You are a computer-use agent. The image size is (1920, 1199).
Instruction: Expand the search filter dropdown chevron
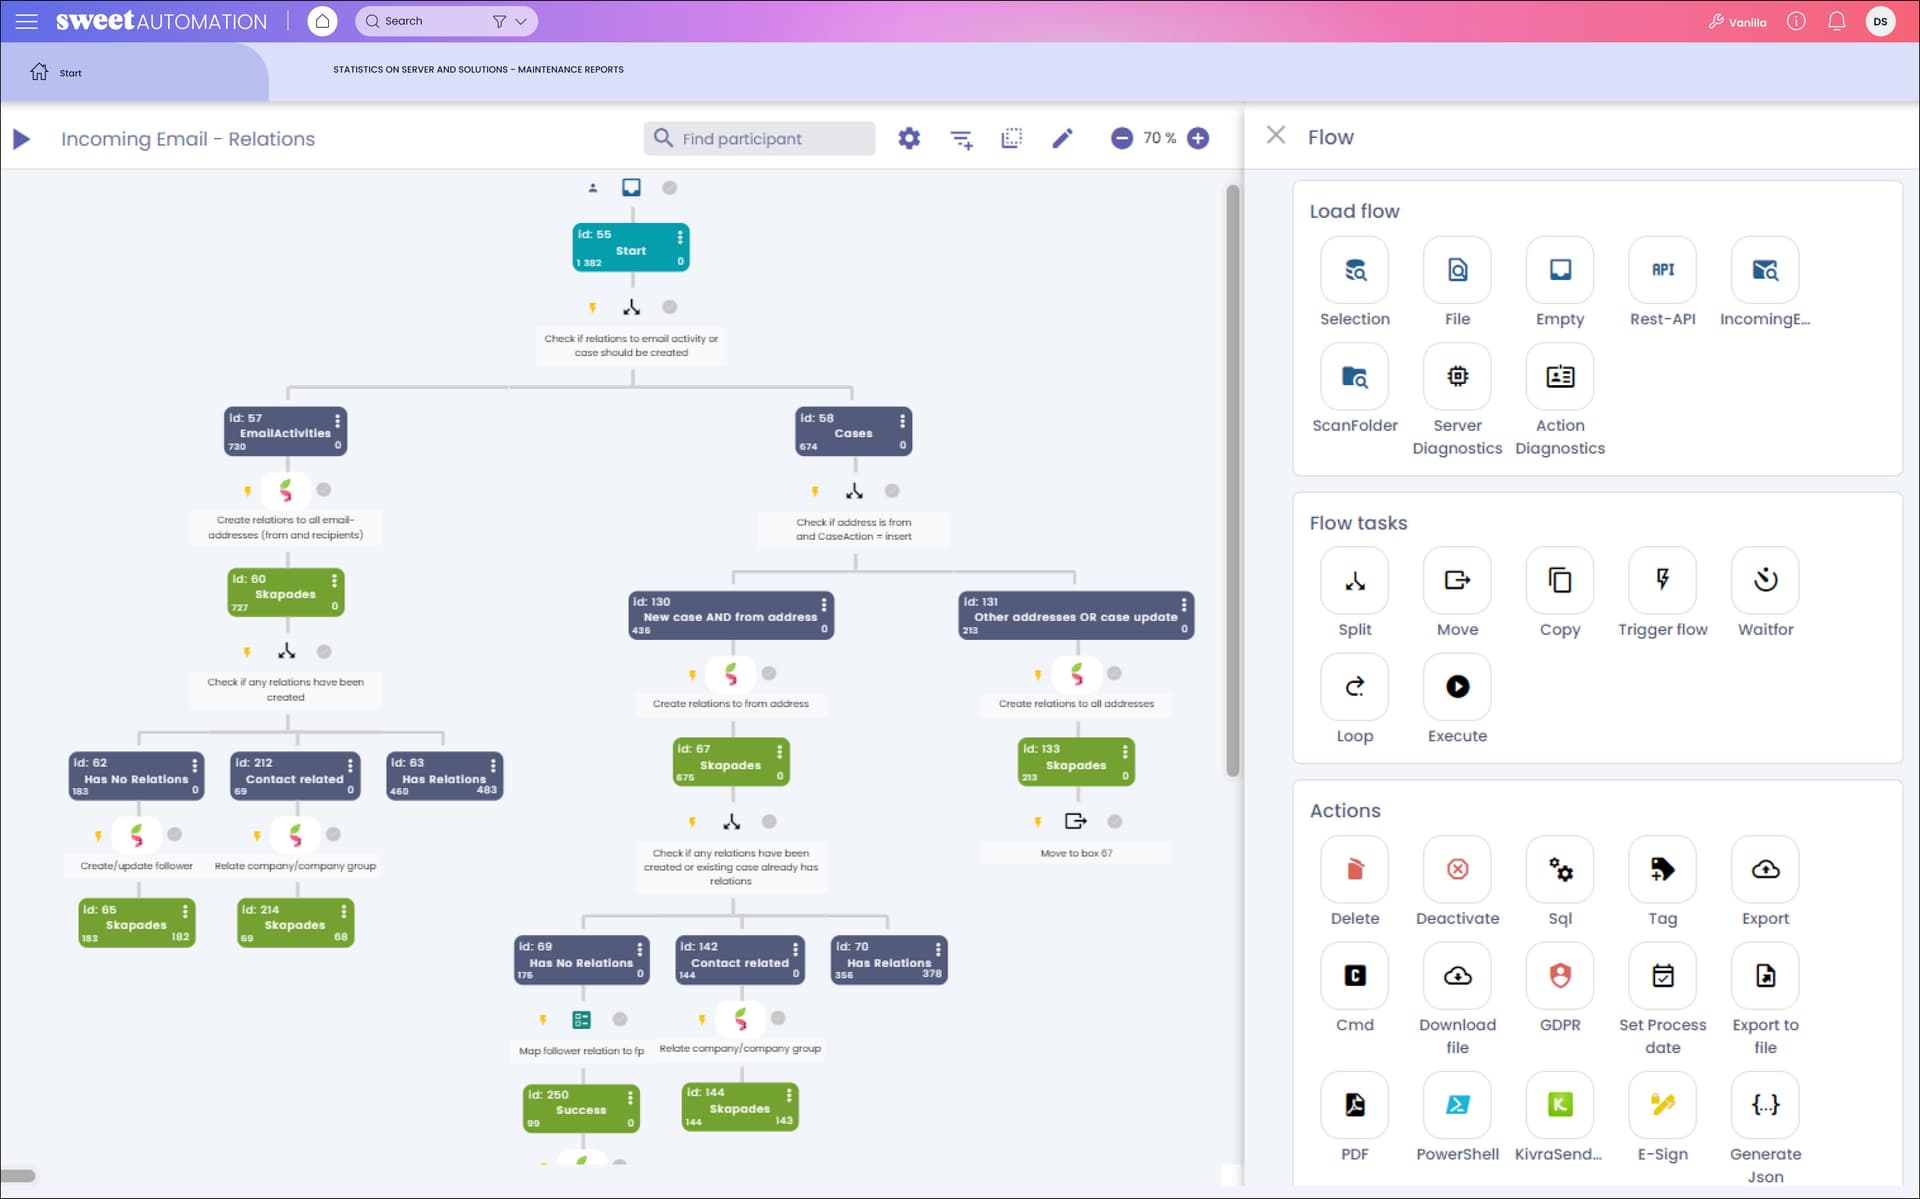(521, 21)
